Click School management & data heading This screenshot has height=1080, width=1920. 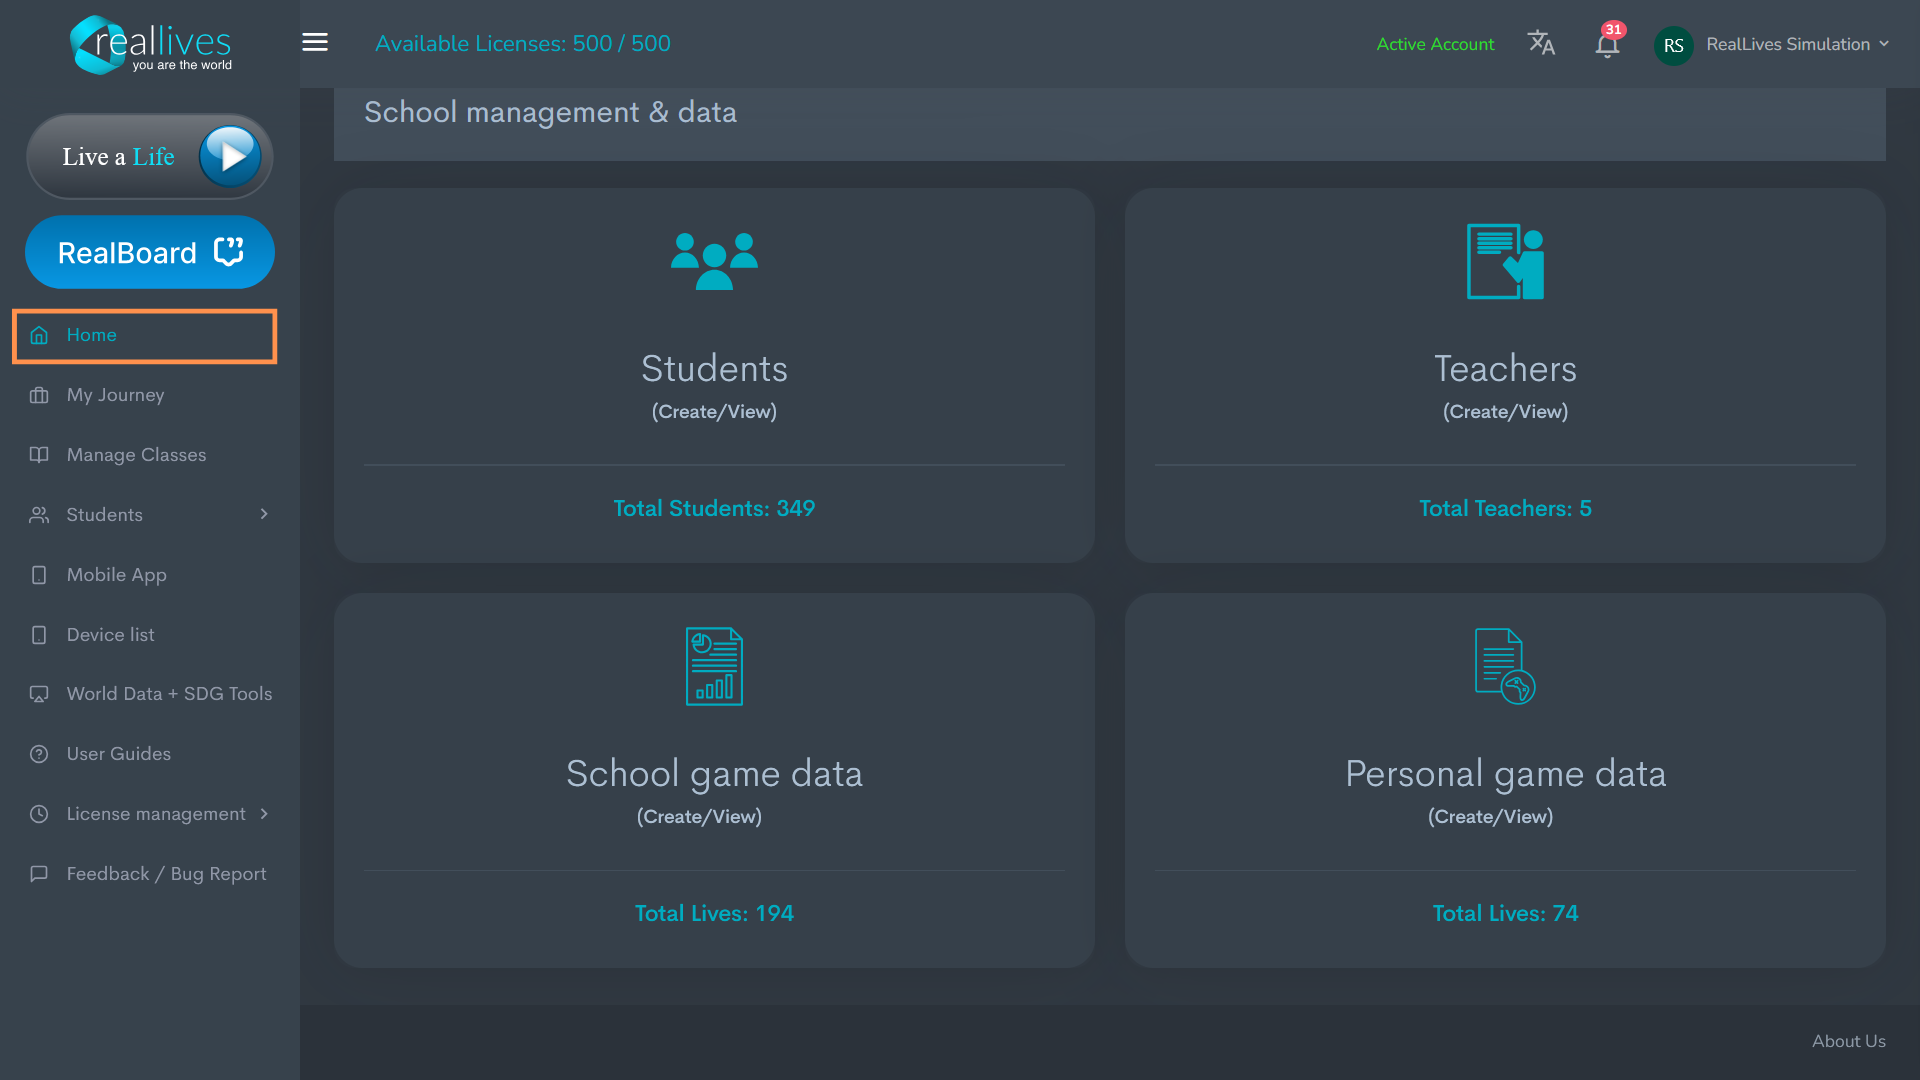point(550,112)
